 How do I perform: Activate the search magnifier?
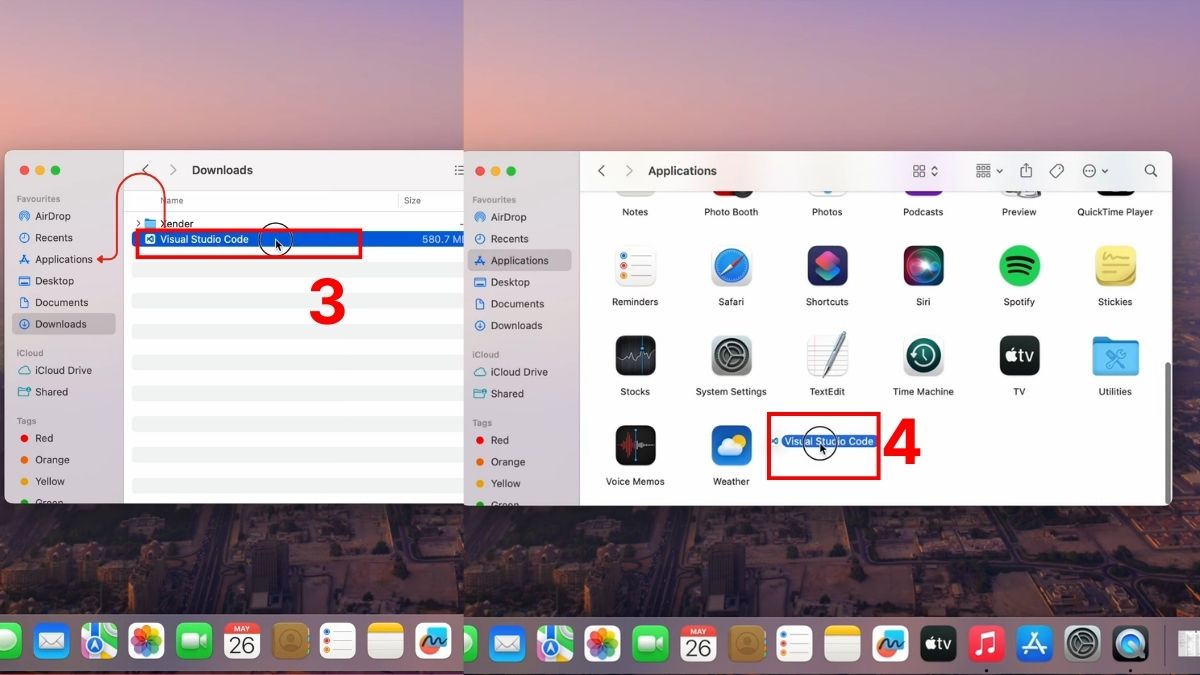[x=1150, y=171]
